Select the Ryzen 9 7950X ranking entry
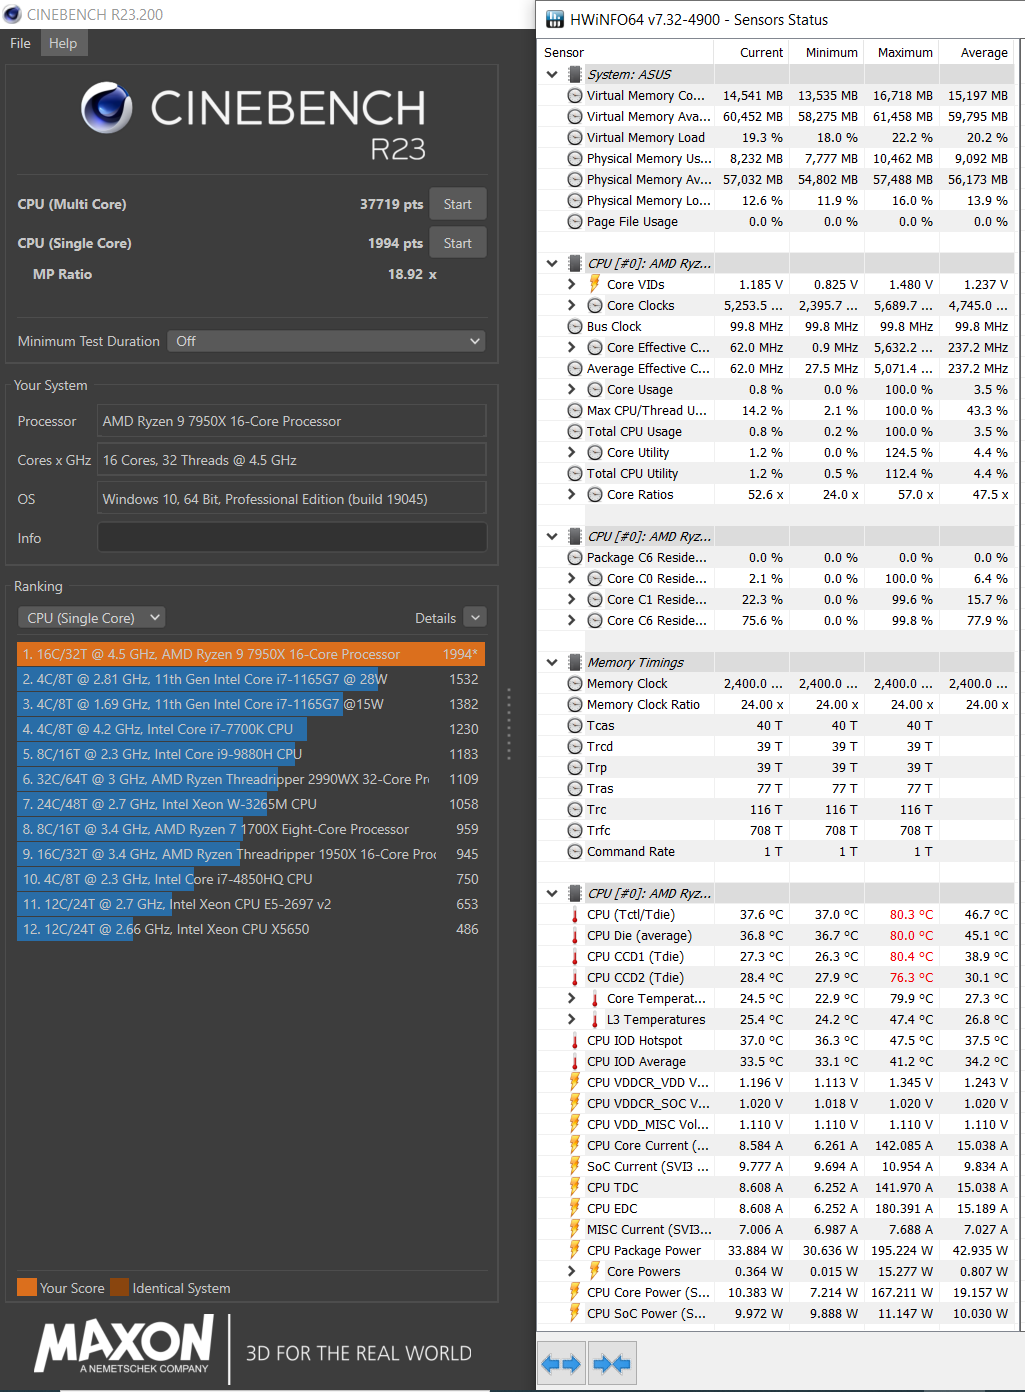Image resolution: width=1025 pixels, height=1392 pixels. (251, 654)
